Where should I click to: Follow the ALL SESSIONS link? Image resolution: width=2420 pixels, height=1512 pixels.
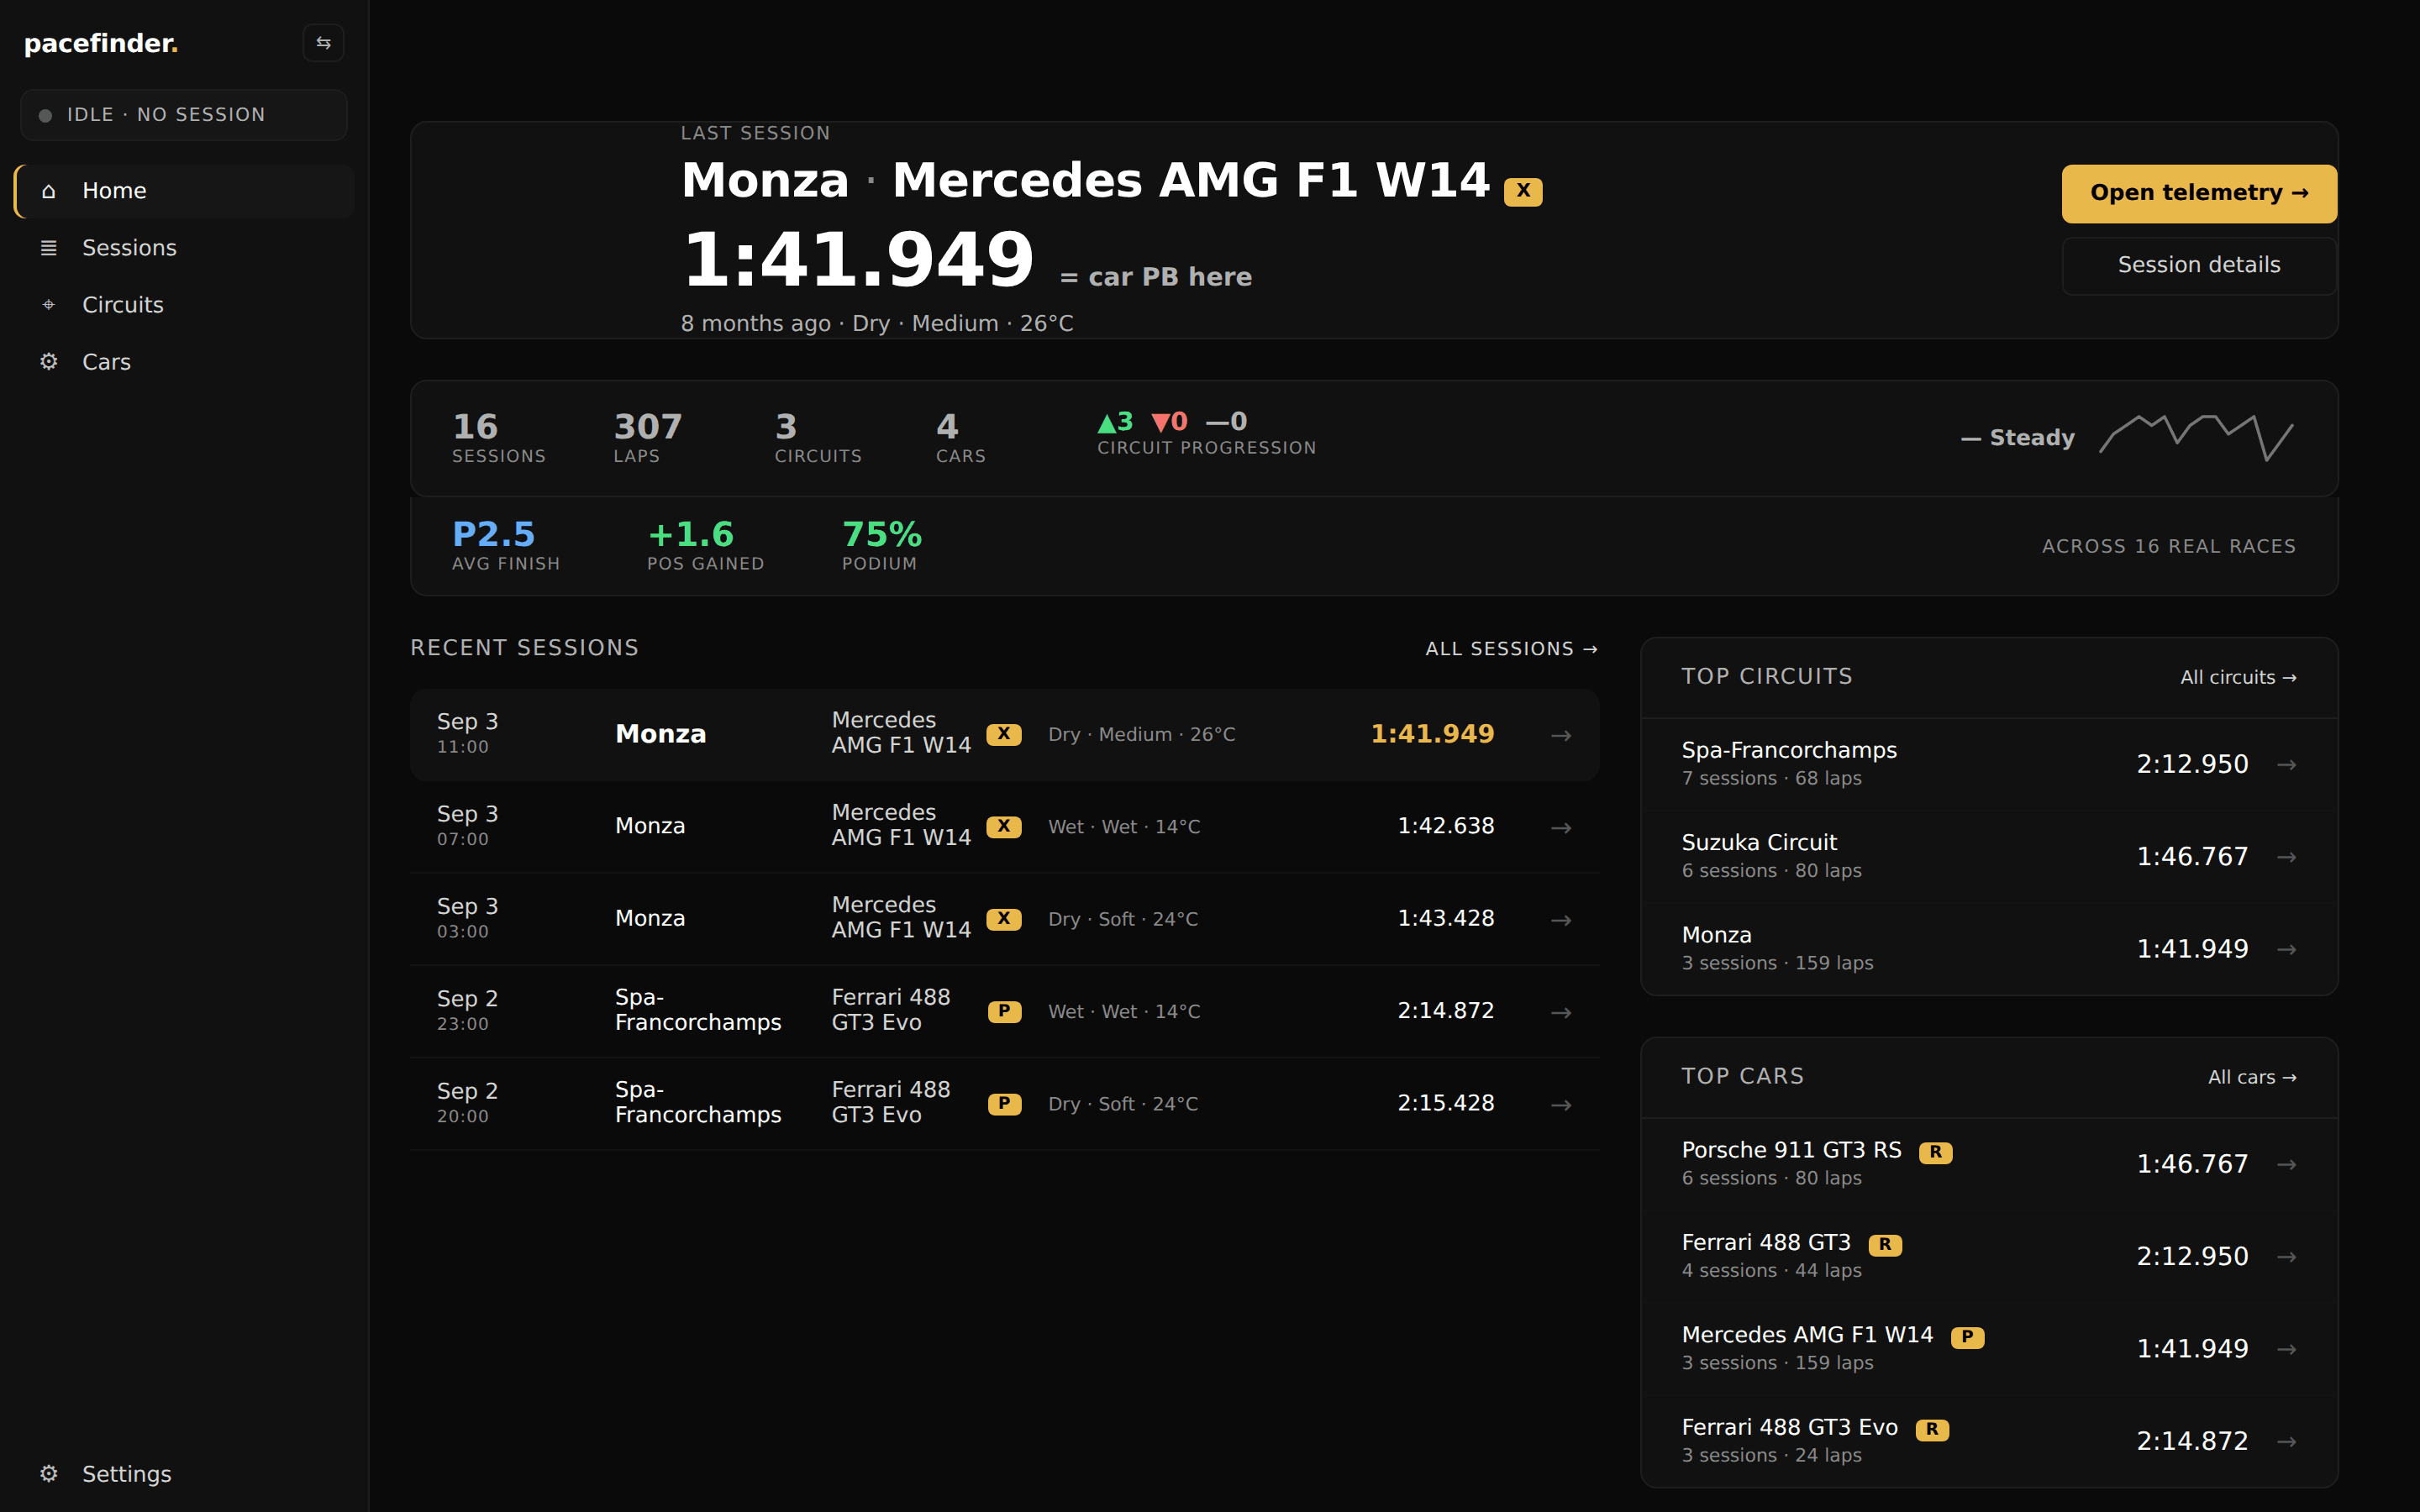click(x=1511, y=649)
